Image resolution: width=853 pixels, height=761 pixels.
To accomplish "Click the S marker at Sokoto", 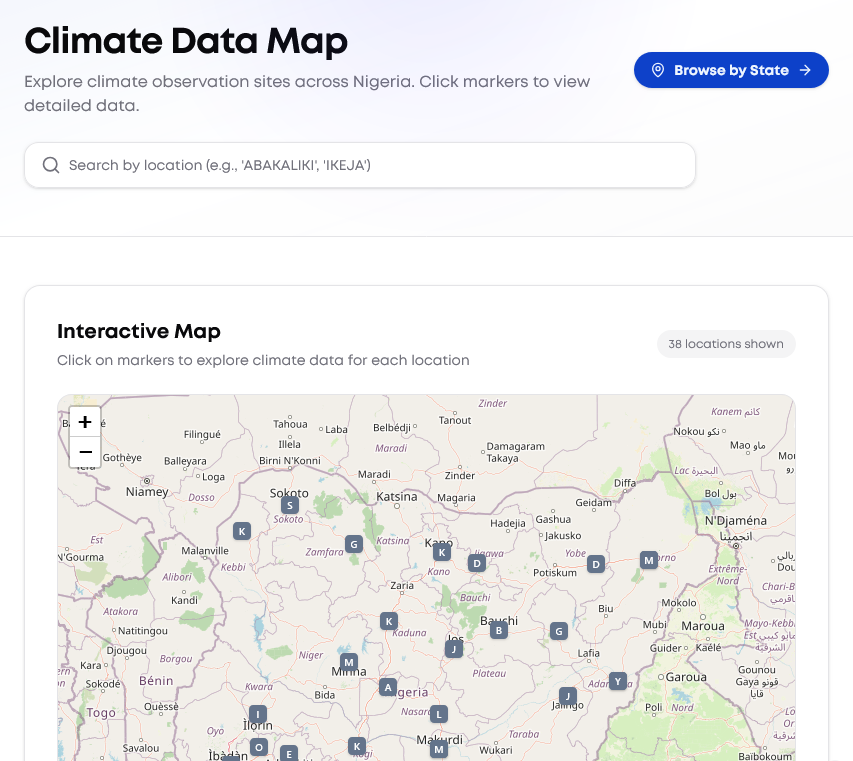I will (x=290, y=505).
